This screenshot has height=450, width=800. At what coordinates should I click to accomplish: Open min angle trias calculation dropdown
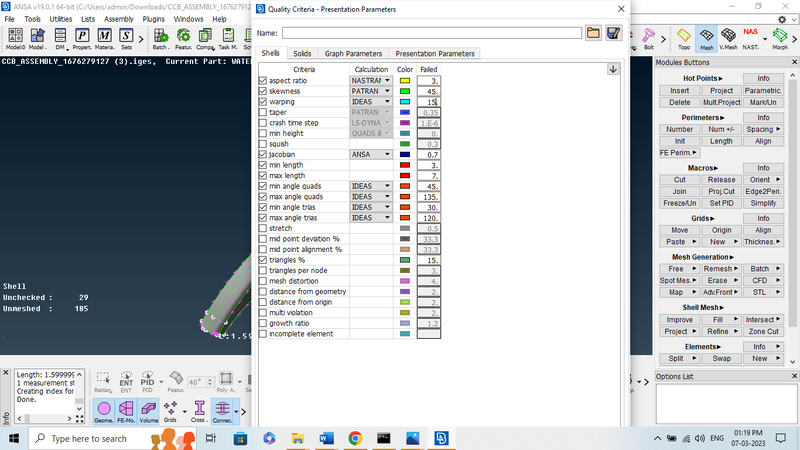click(x=371, y=207)
